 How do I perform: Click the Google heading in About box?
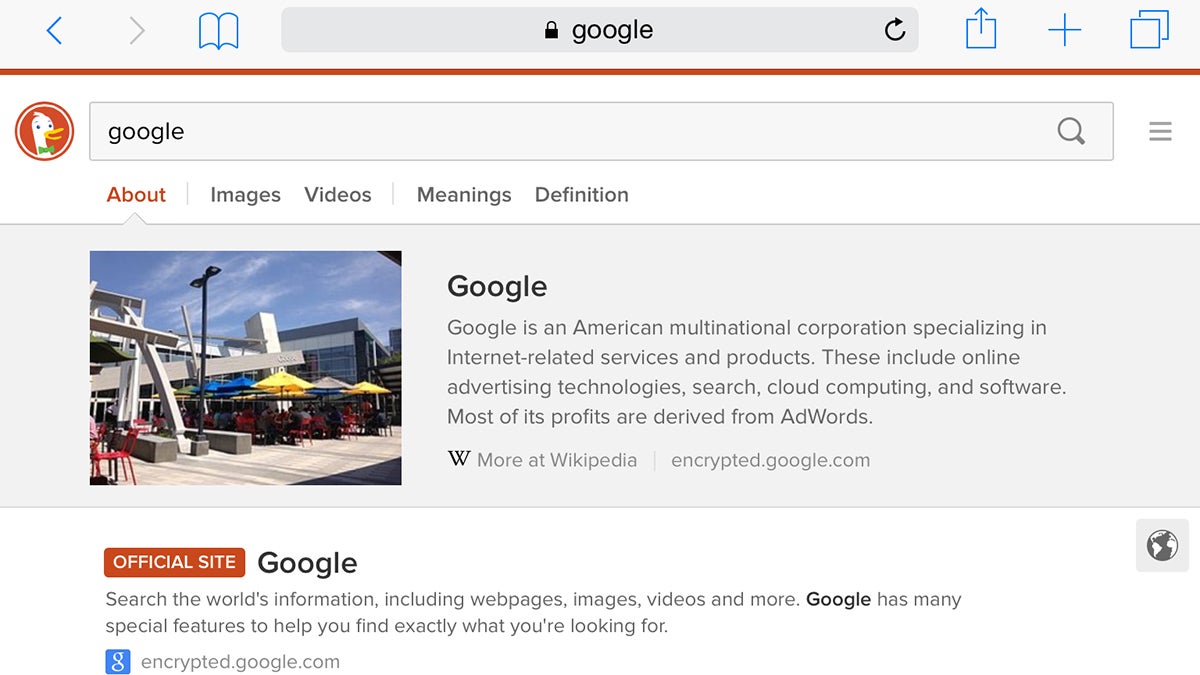497,287
